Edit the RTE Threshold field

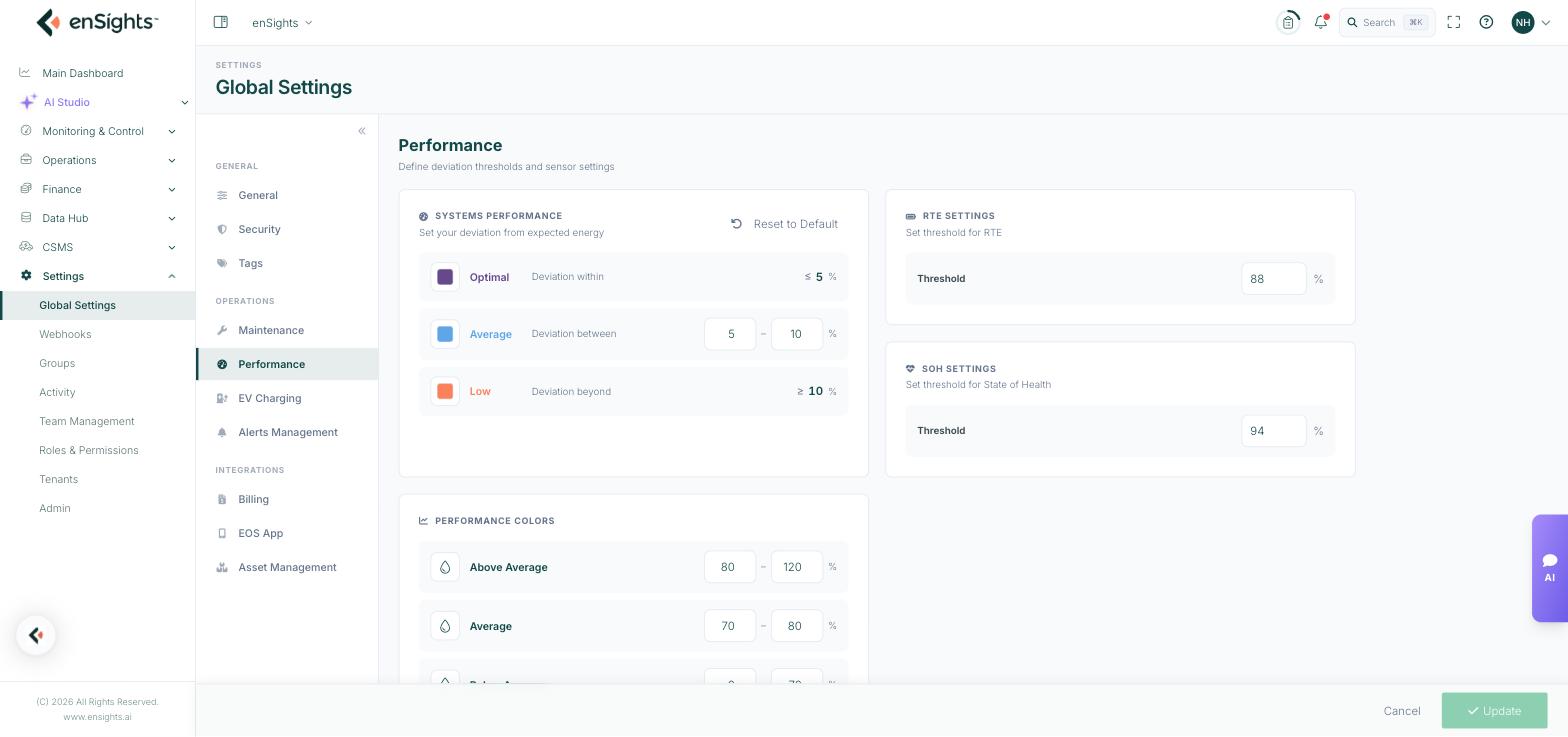coord(1274,279)
